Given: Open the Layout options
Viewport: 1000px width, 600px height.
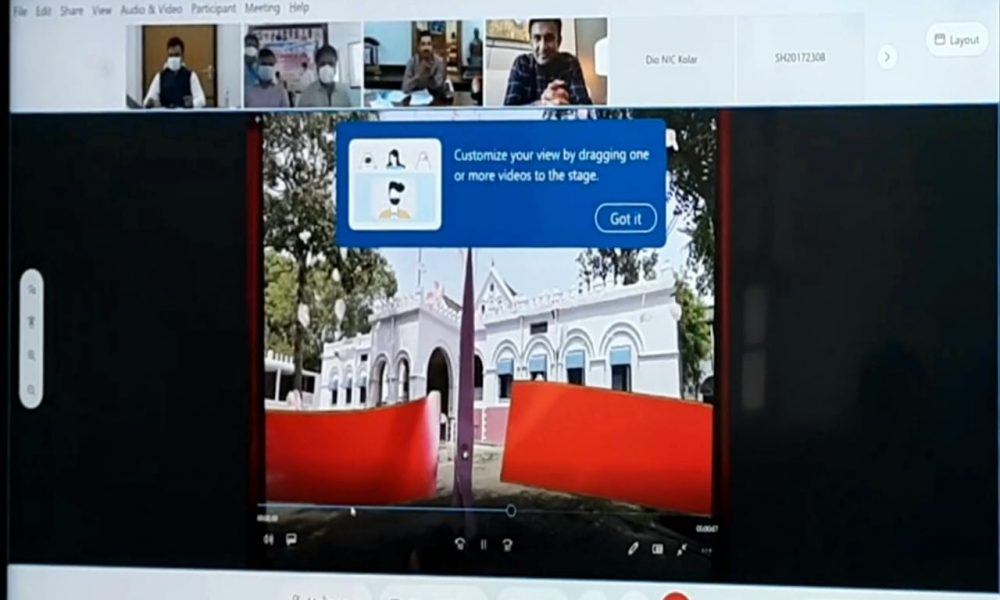Looking at the screenshot, I should [x=957, y=40].
